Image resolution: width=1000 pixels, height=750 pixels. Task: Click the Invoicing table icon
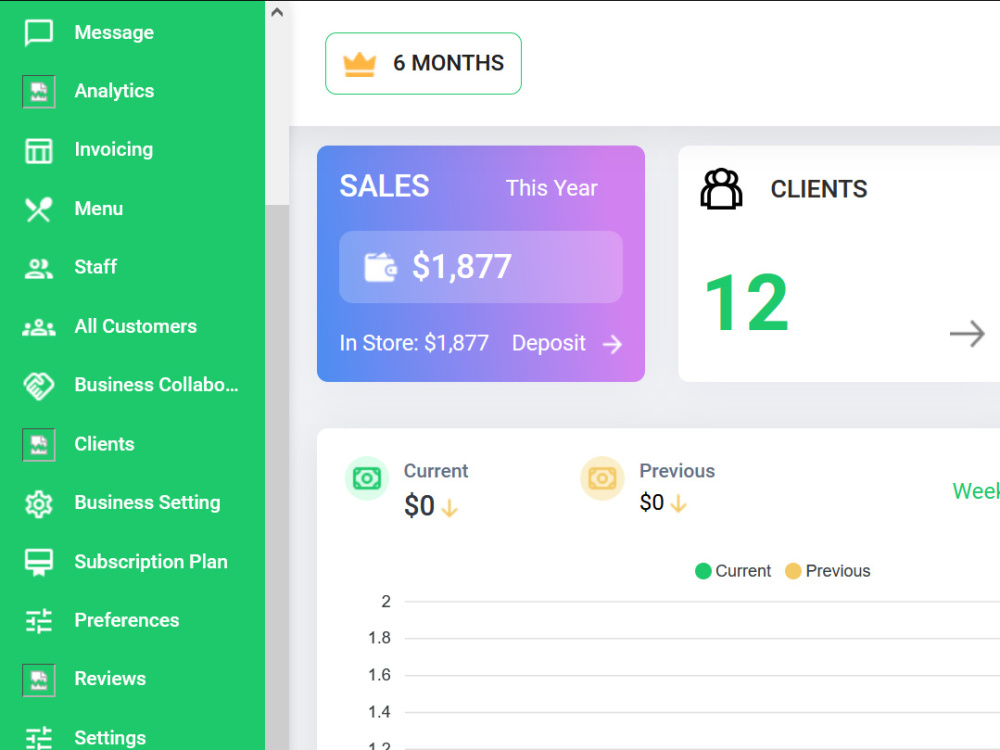click(x=38, y=149)
